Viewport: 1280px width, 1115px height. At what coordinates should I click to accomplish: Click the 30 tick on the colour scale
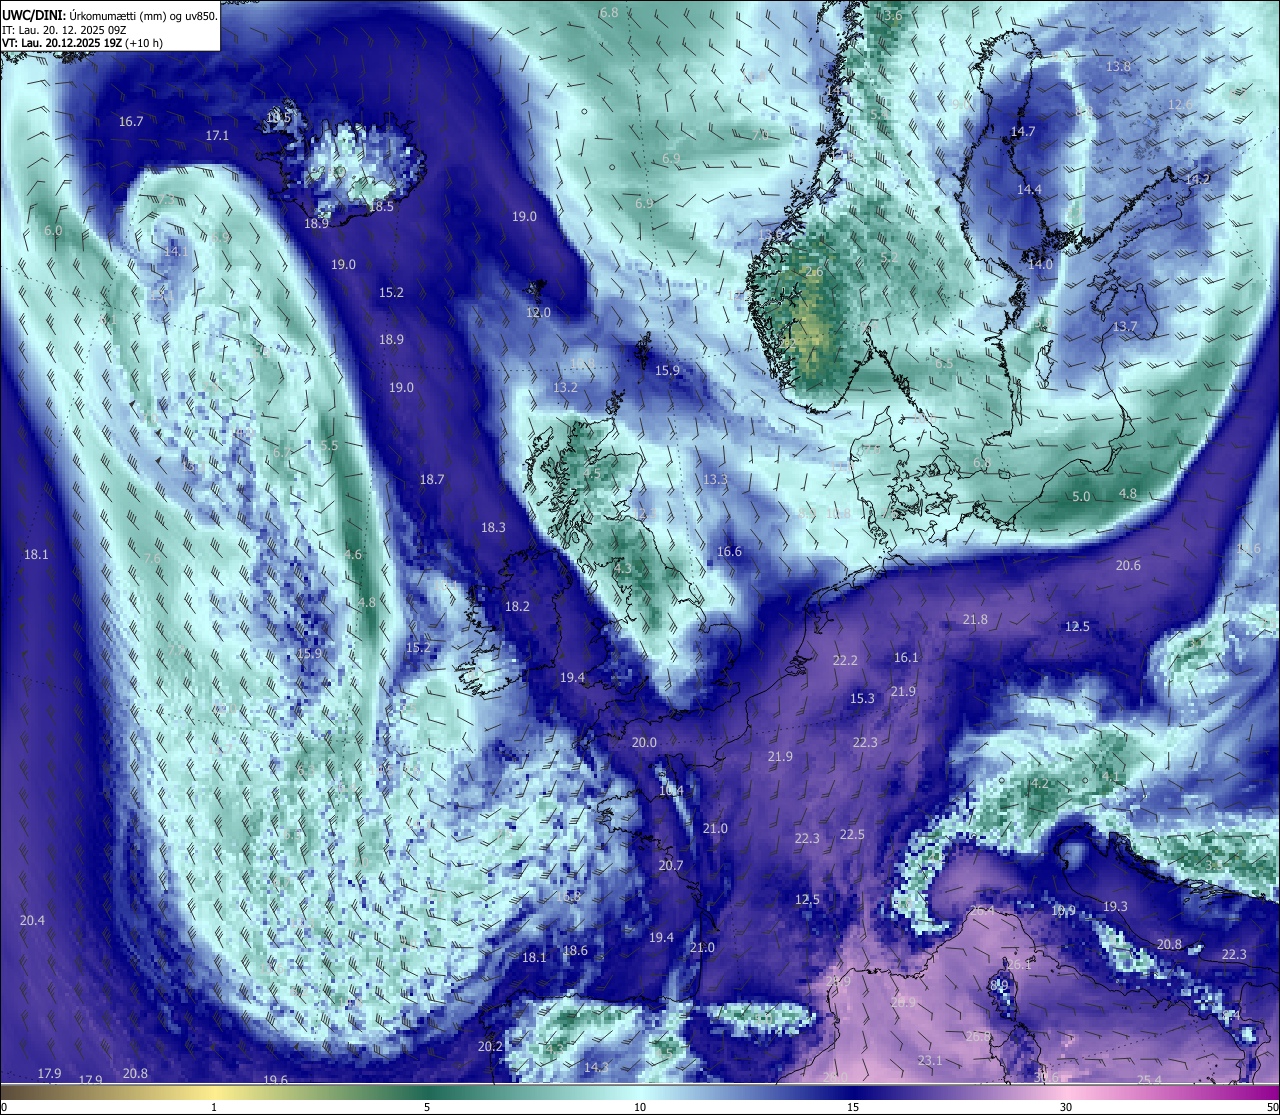(1066, 1106)
